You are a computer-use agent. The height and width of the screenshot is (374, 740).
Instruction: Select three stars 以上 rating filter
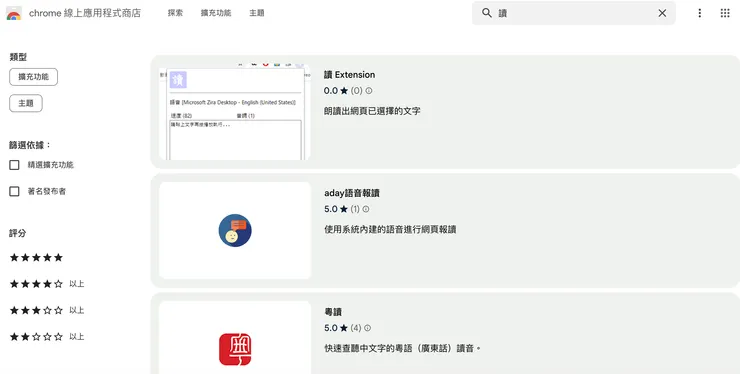(47, 311)
